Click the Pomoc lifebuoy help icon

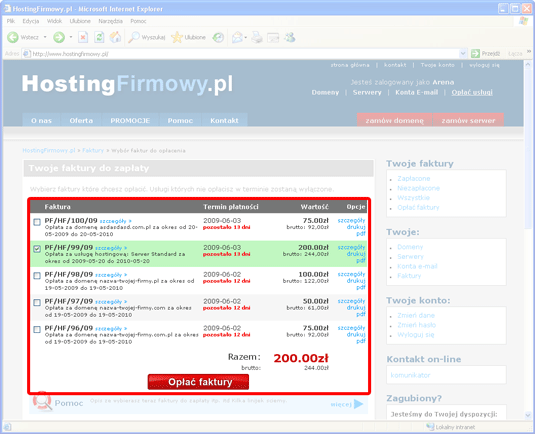42,401
